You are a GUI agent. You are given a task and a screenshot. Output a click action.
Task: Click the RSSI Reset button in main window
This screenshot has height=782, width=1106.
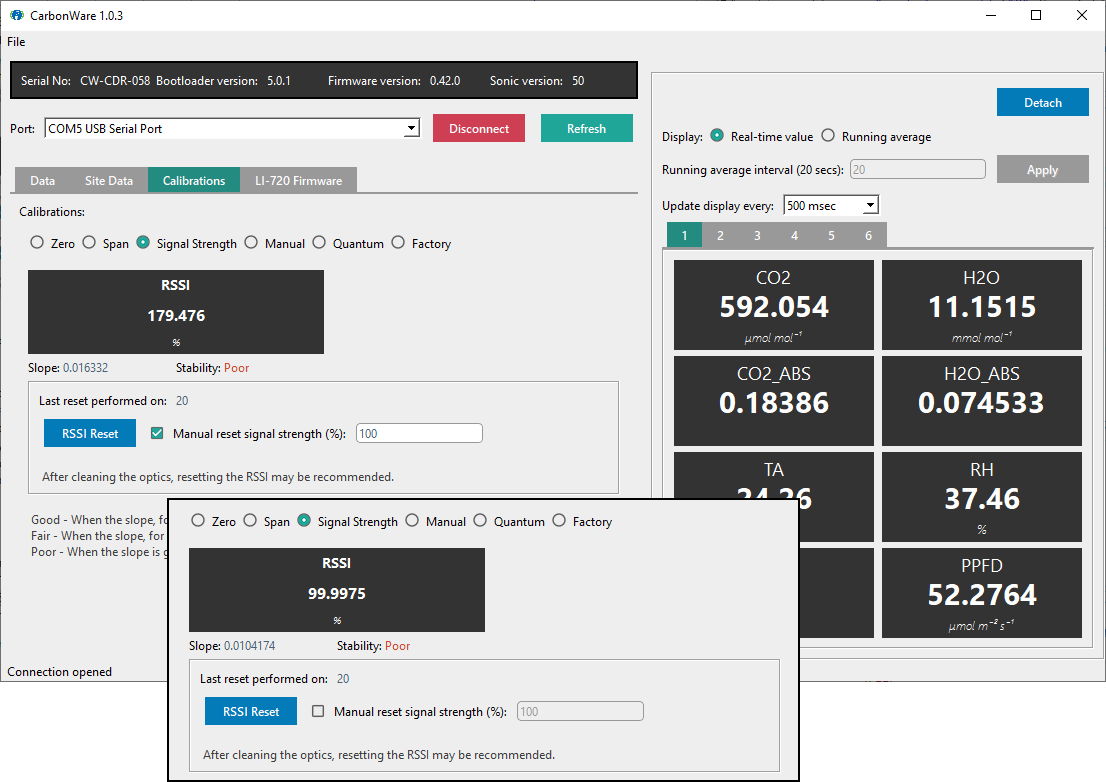pyautogui.click(x=90, y=434)
